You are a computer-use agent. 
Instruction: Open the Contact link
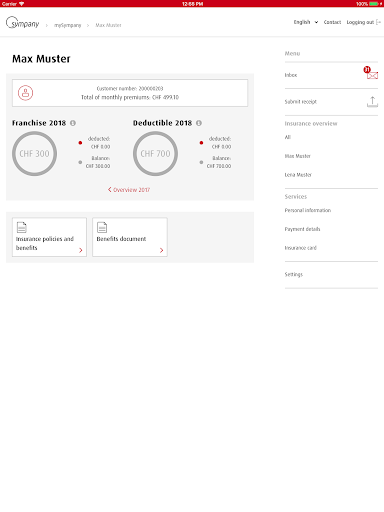tap(332, 22)
